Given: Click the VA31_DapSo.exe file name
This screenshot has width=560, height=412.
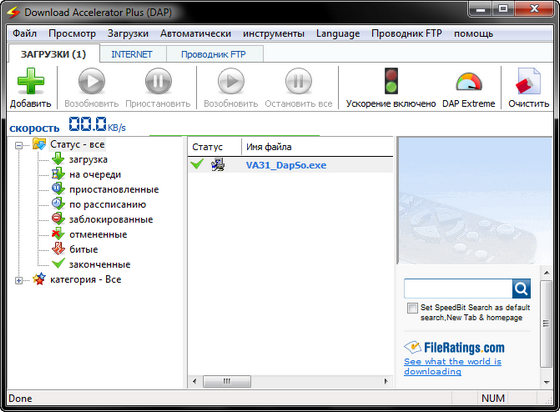Looking at the screenshot, I should pos(286,165).
